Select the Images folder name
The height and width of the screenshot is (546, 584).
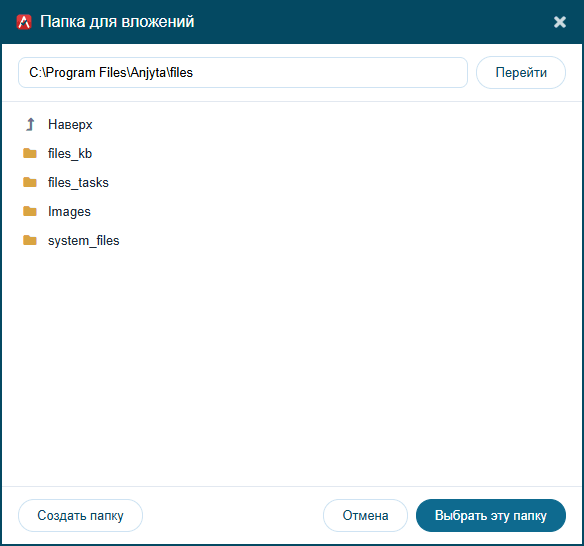(69, 212)
